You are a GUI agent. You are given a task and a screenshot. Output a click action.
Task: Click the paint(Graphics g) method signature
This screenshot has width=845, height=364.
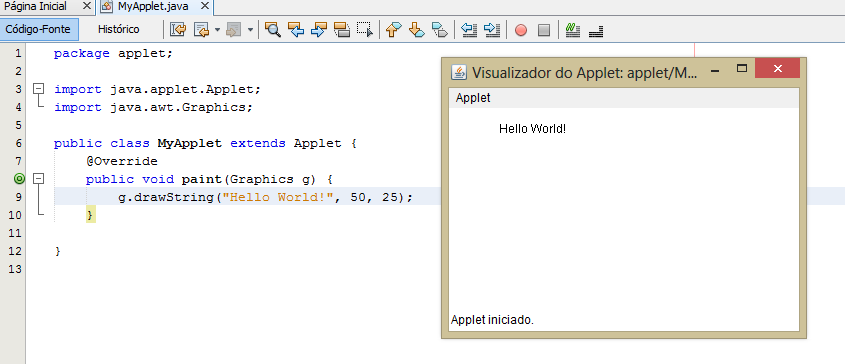[210, 179]
